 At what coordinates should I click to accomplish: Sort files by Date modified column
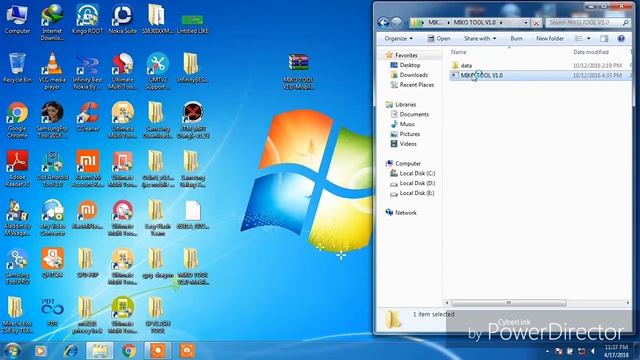click(591, 52)
